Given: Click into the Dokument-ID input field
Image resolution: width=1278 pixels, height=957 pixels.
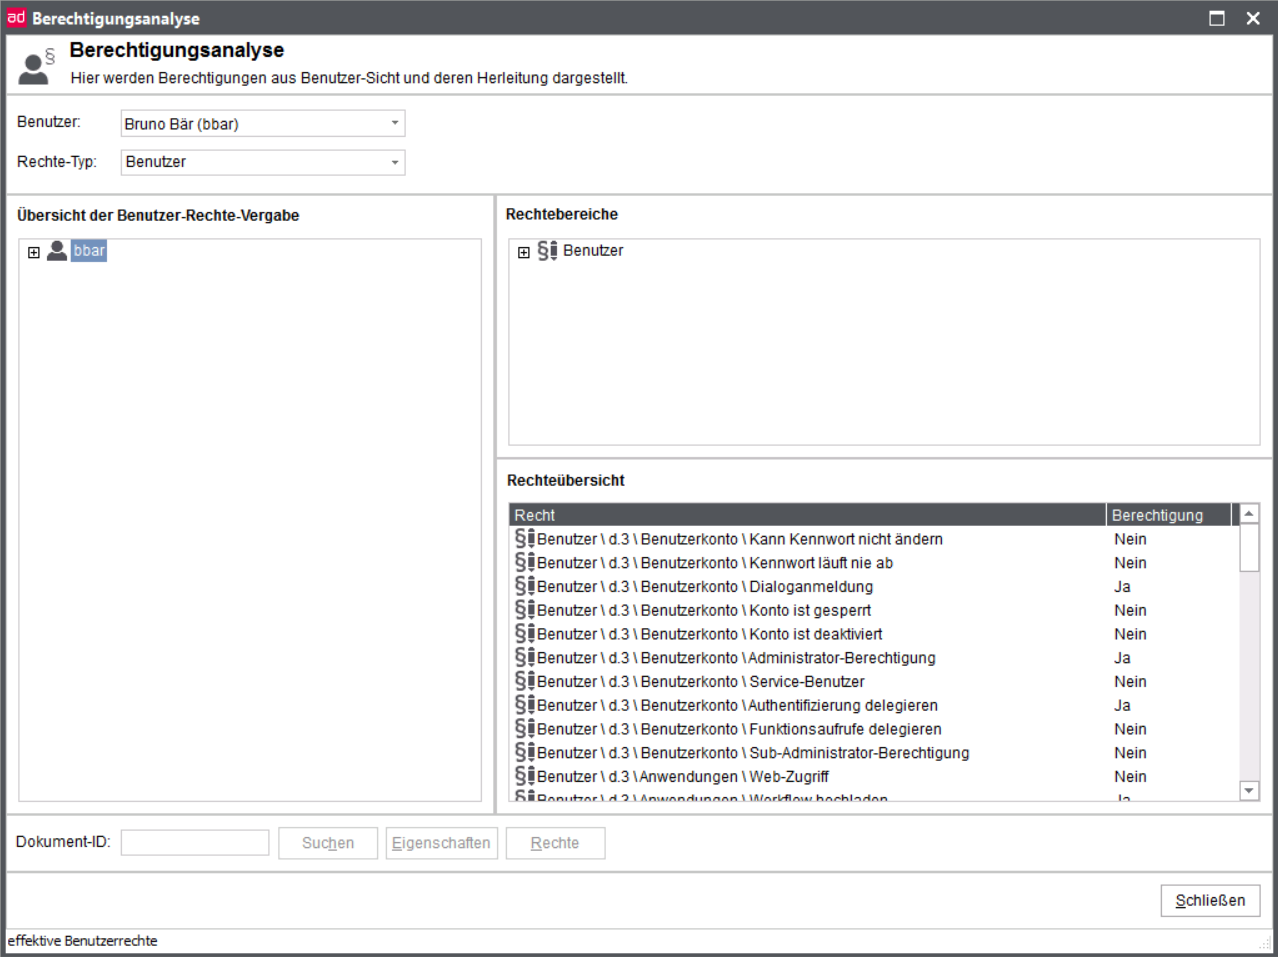Looking at the screenshot, I should pyautogui.click(x=195, y=842).
